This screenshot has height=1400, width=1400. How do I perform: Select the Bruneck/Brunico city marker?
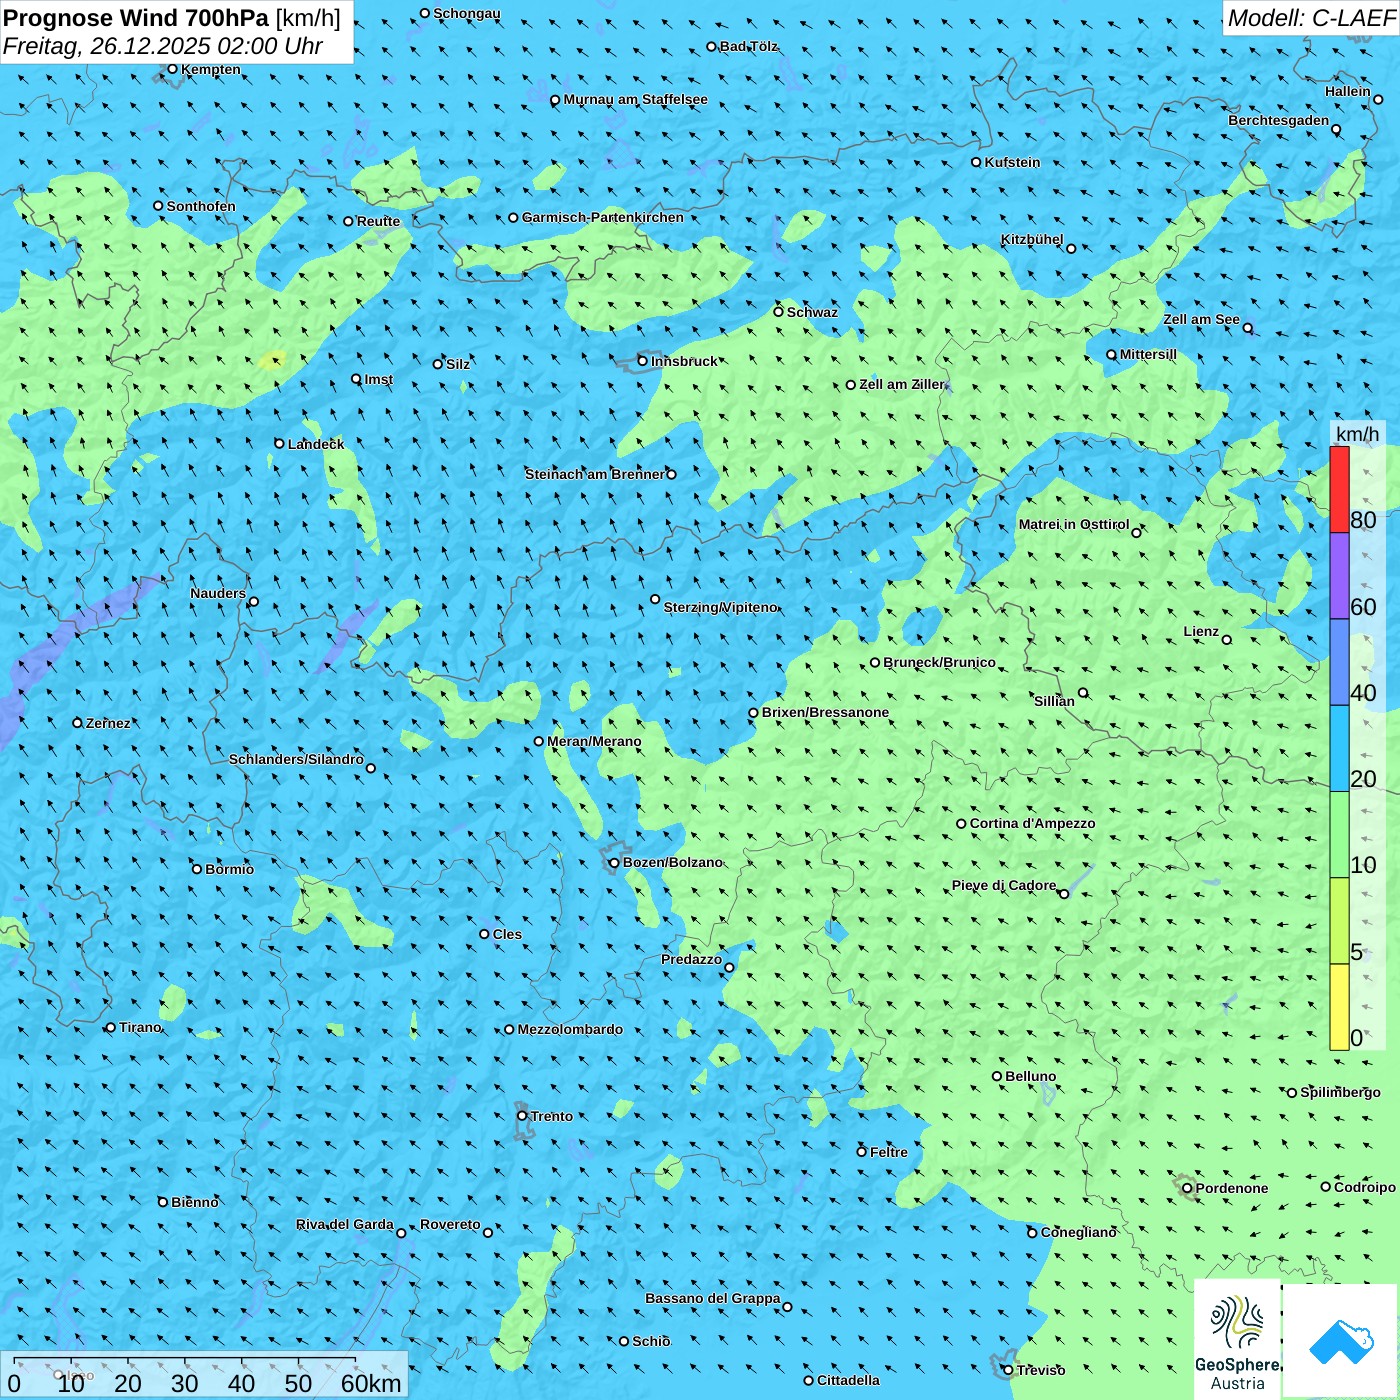(875, 662)
